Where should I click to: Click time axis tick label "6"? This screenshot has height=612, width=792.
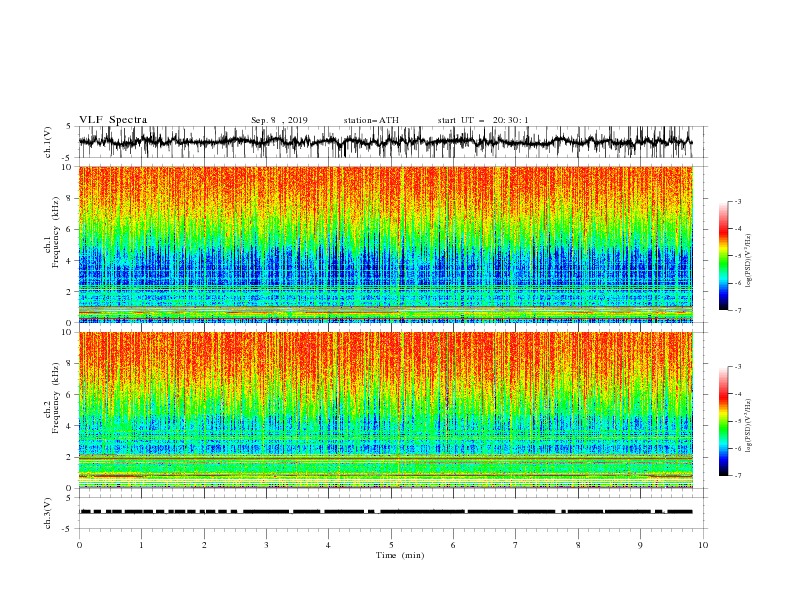[453, 545]
